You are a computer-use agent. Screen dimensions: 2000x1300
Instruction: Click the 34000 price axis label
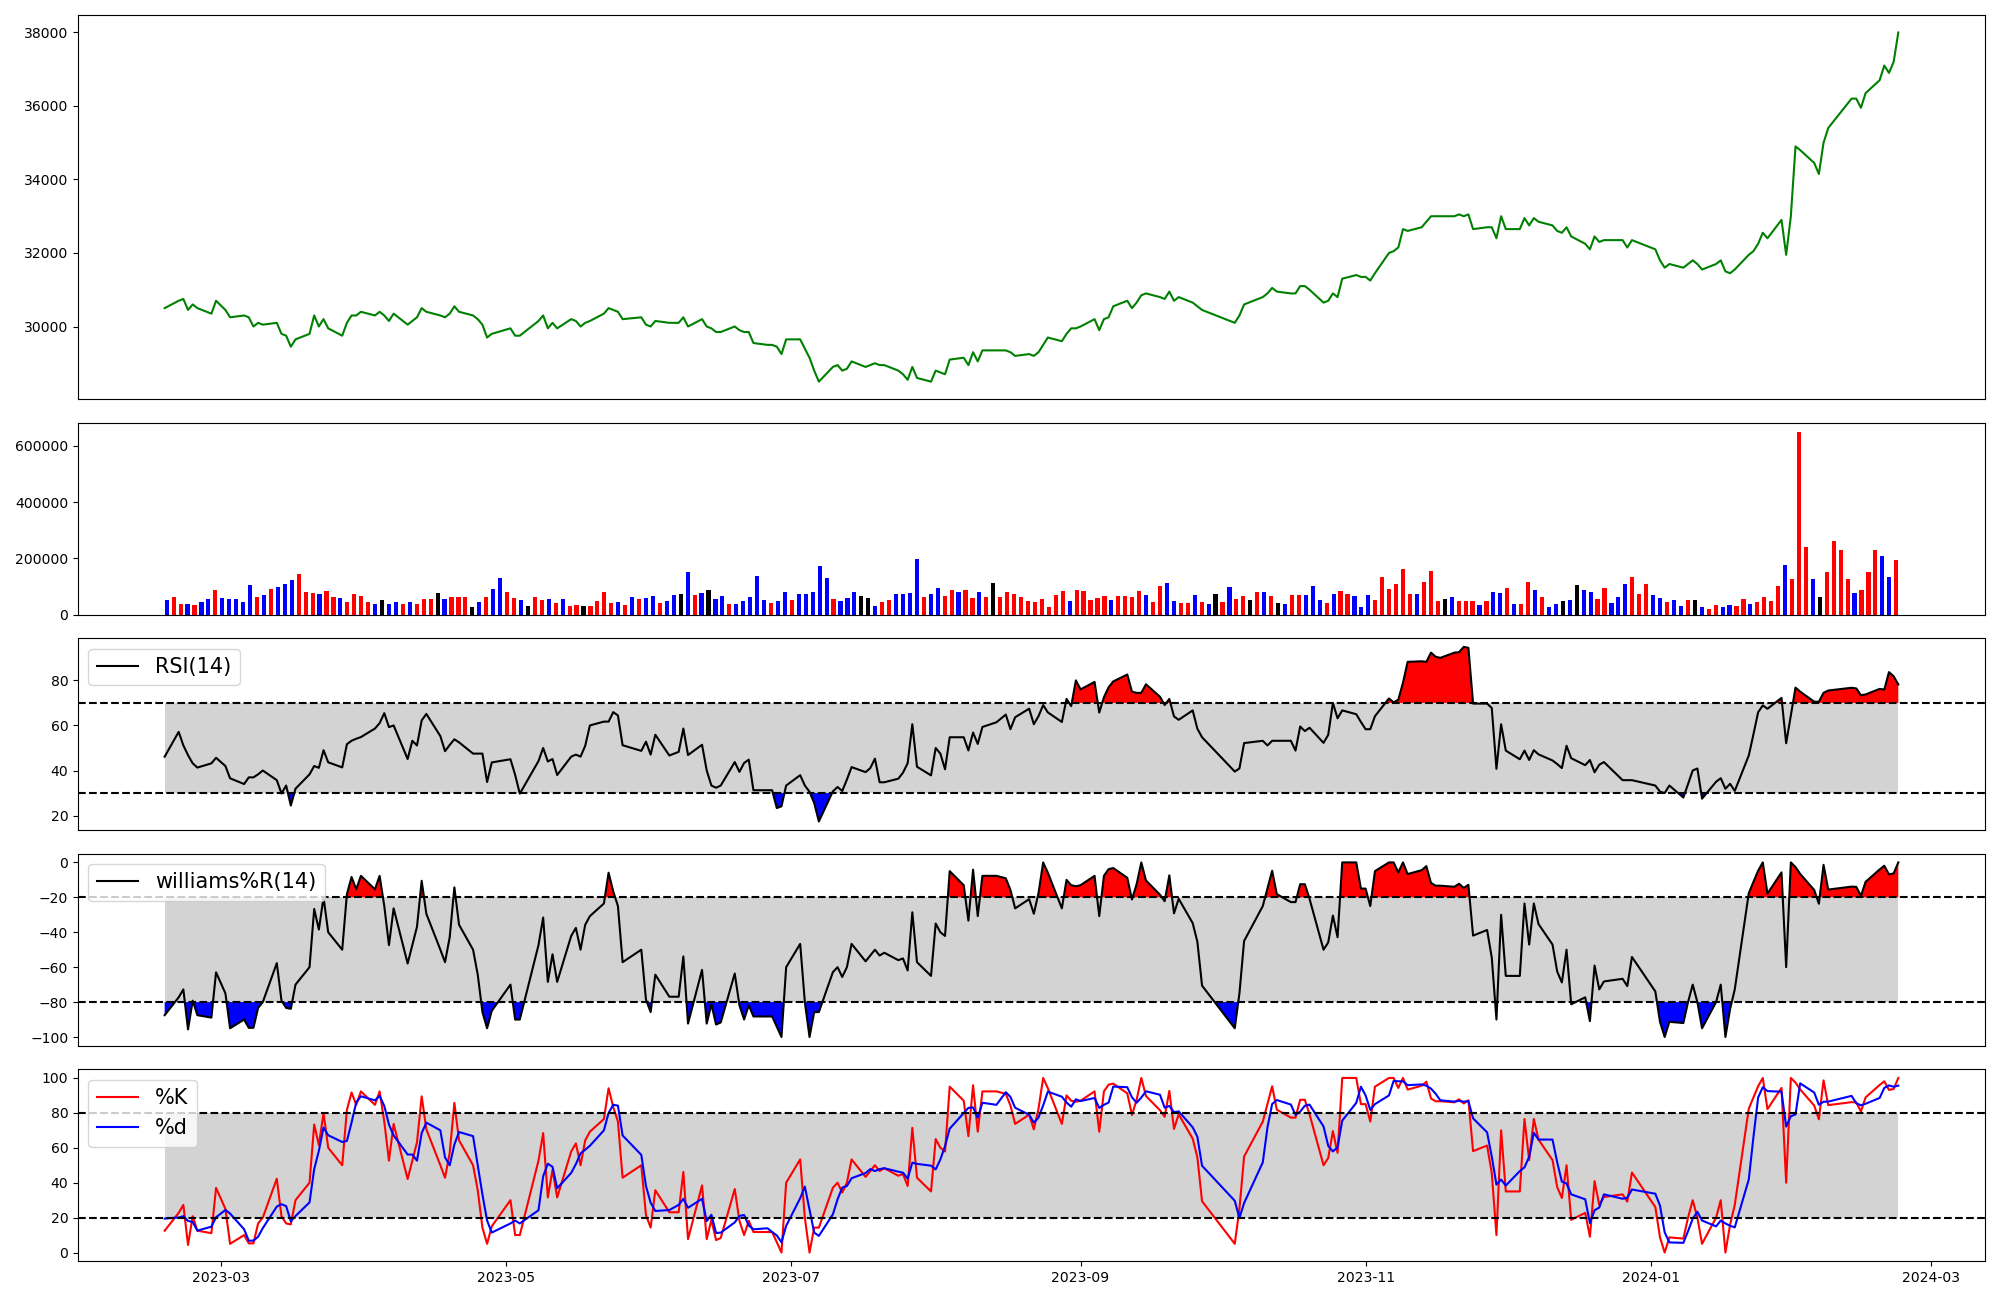coord(46,180)
